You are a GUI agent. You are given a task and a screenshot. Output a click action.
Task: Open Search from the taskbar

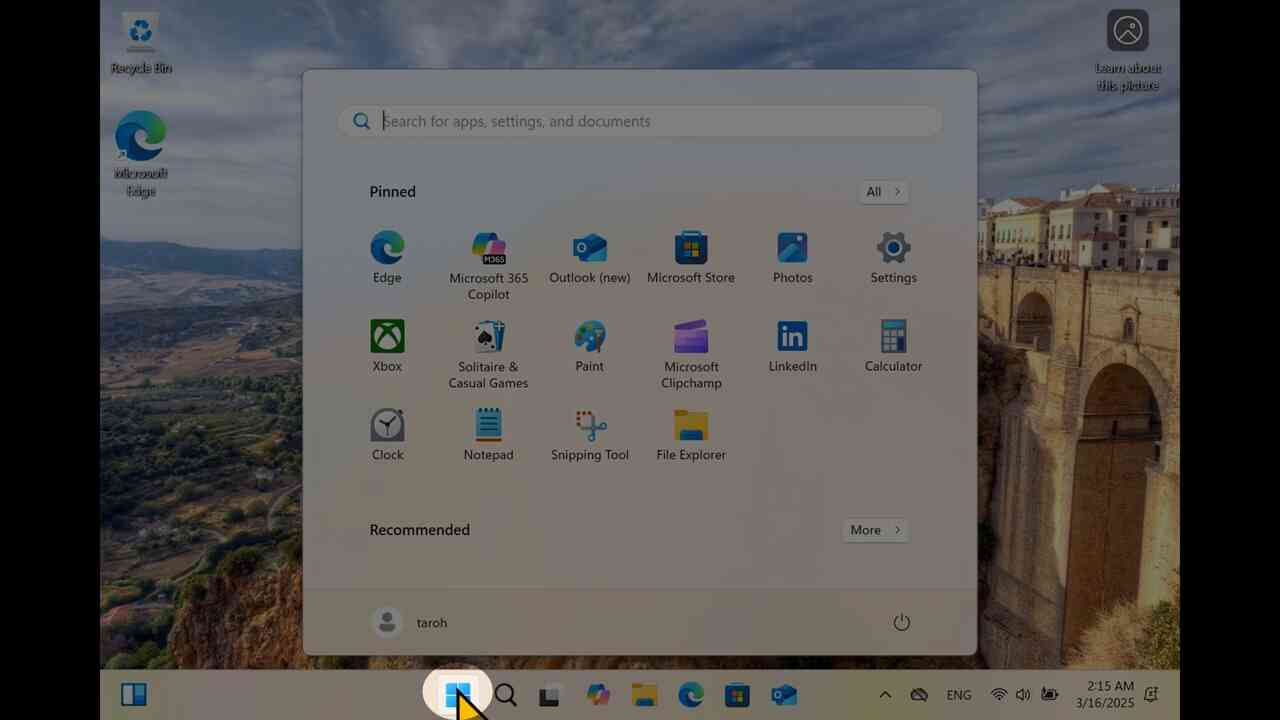click(506, 694)
